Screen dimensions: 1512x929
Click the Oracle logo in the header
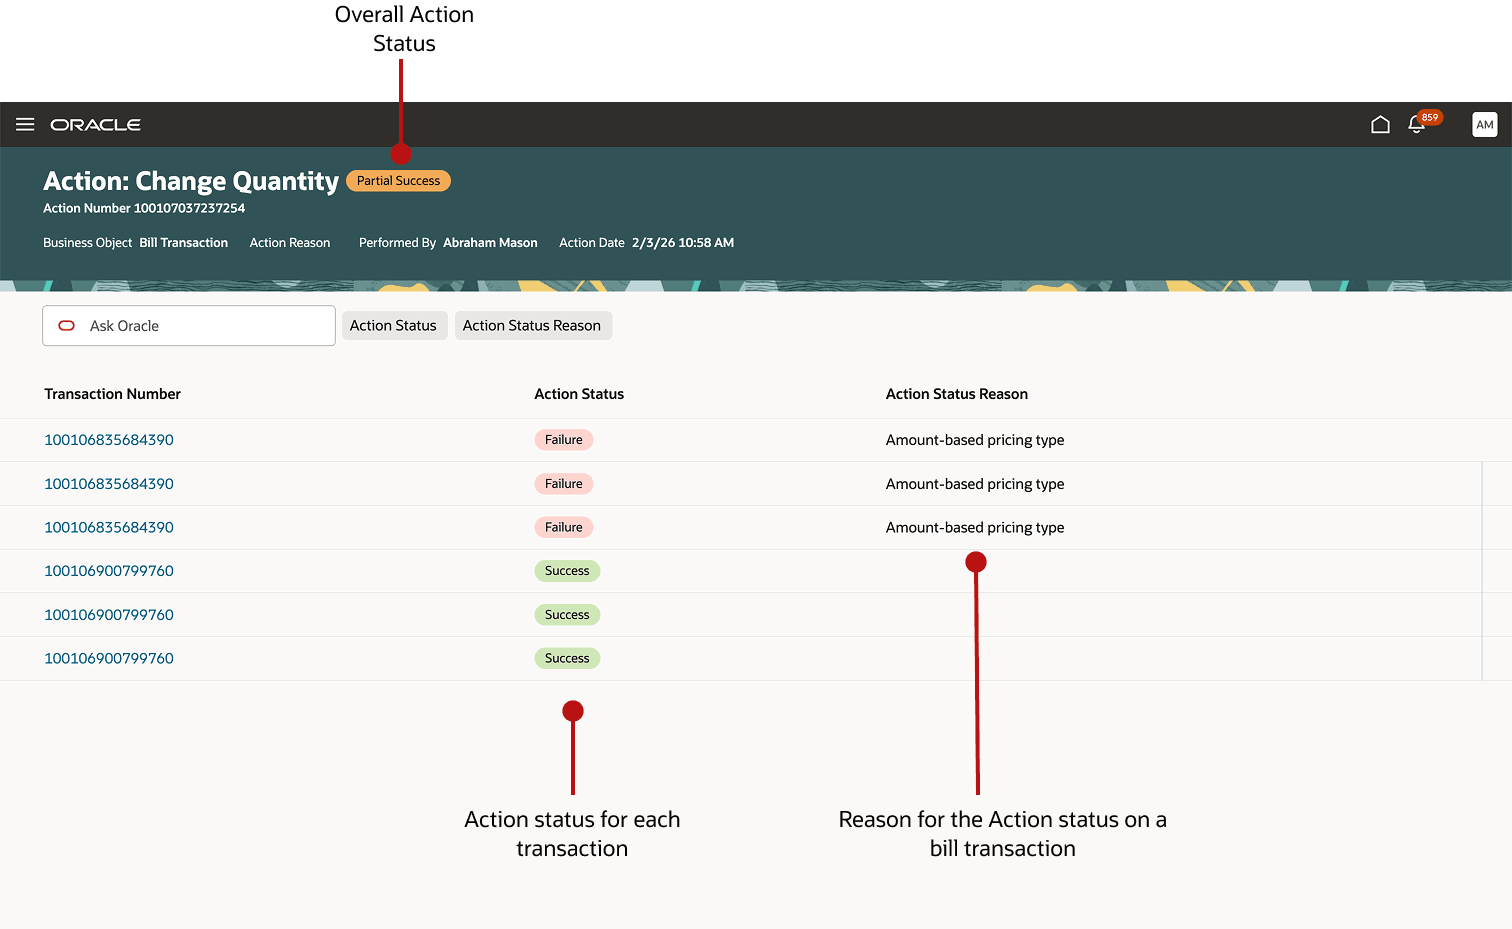[x=97, y=124]
